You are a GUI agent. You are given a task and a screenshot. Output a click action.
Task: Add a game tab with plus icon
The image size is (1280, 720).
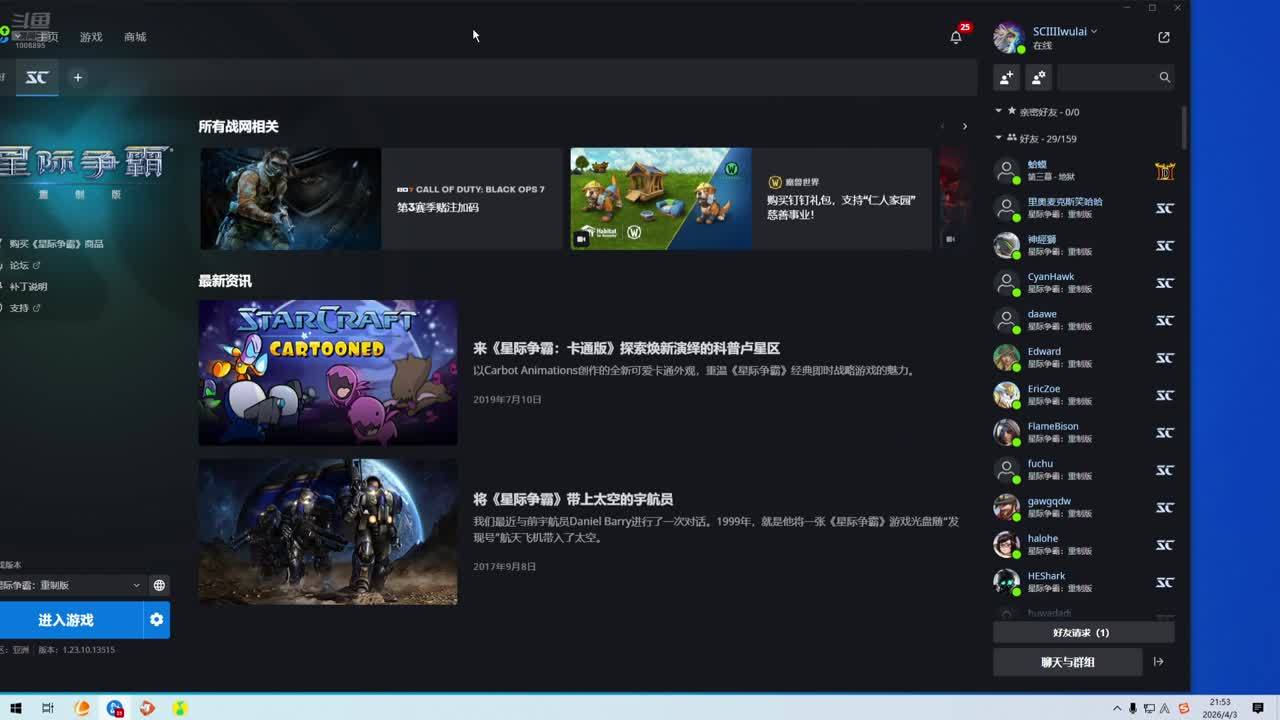[x=78, y=77]
